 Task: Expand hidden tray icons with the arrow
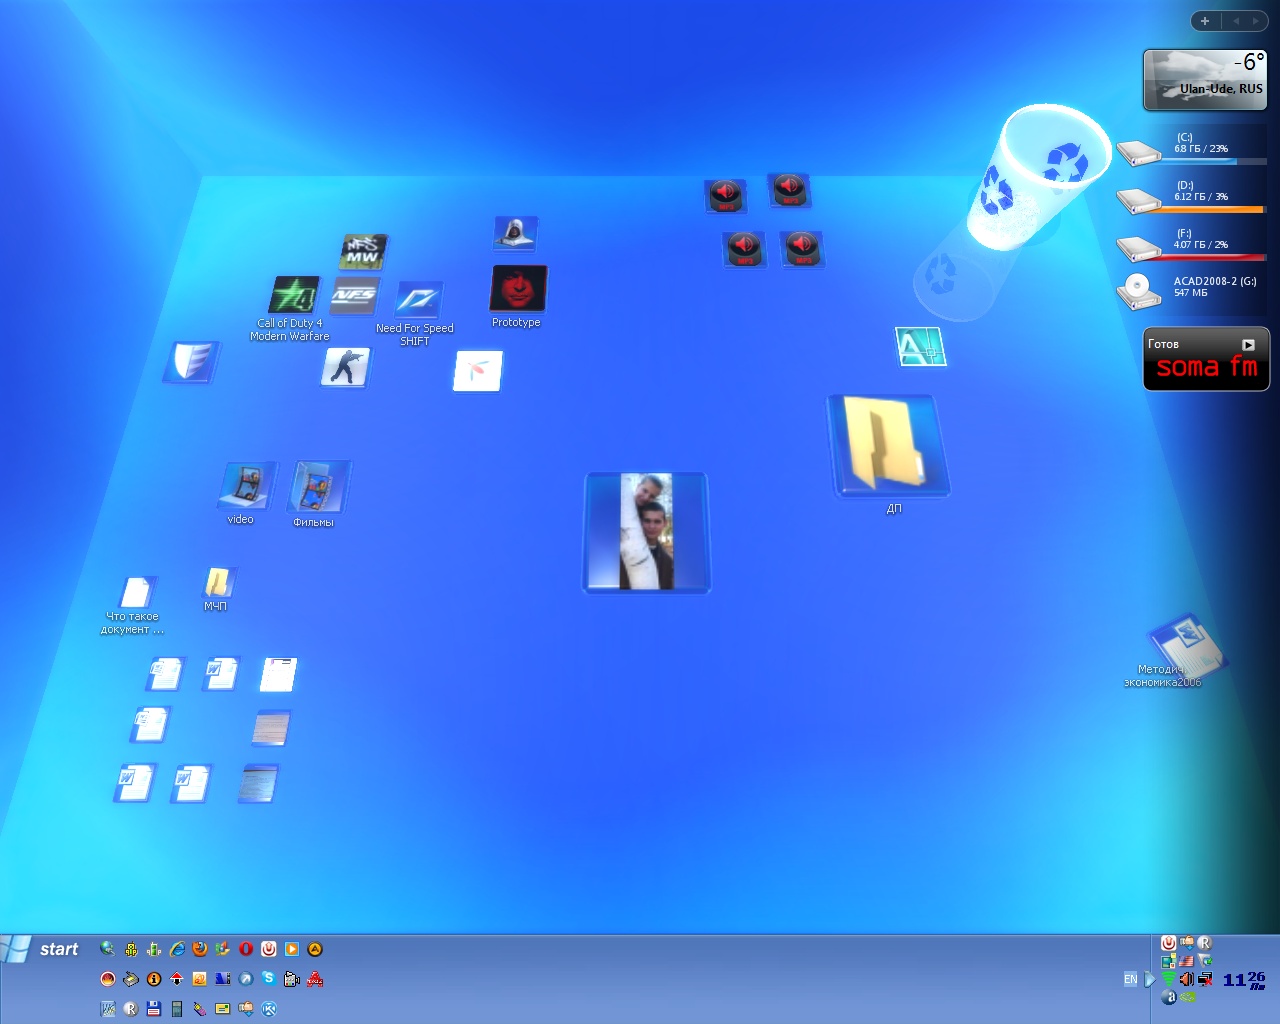[1150, 979]
